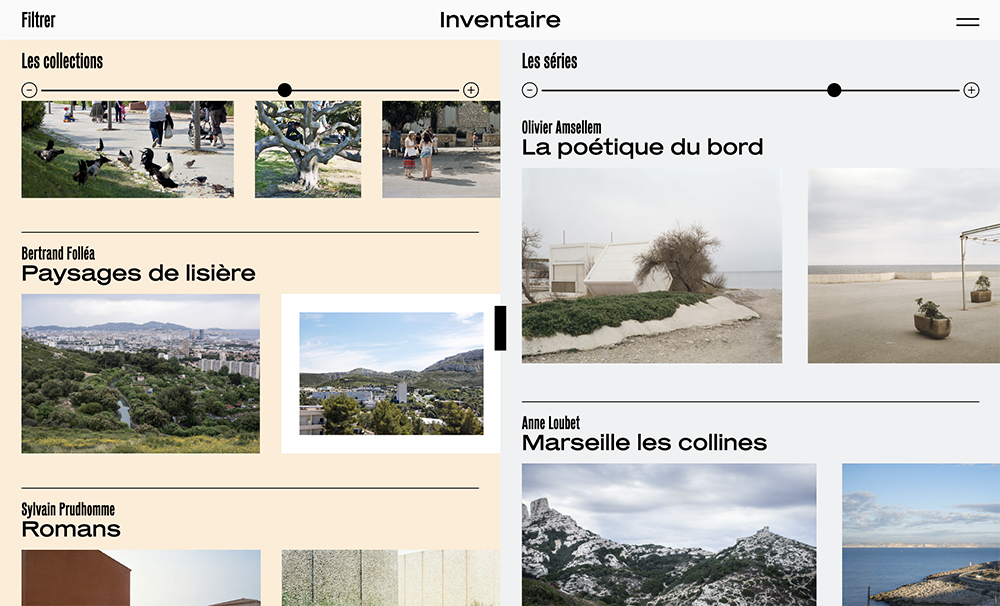Open La poétique du bord series
The image size is (1000, 606).
pos(642,147)
